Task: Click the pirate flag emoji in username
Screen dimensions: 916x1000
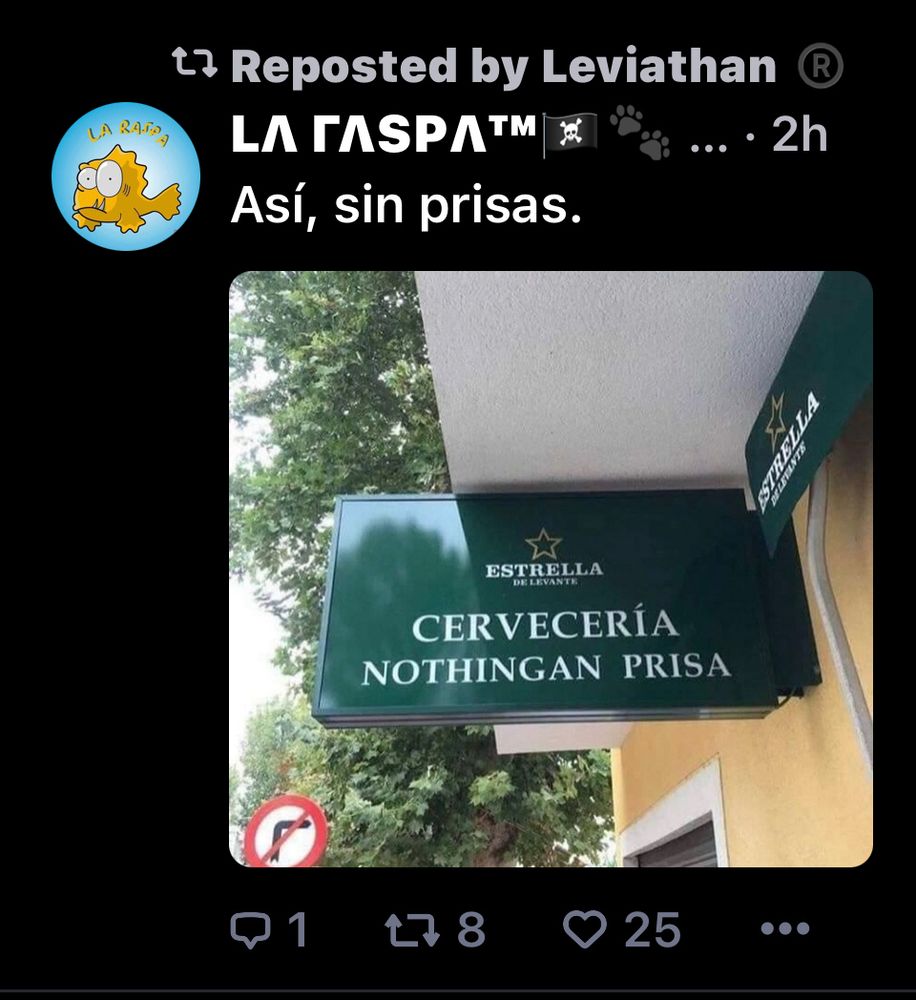Action: pos(570,134)
